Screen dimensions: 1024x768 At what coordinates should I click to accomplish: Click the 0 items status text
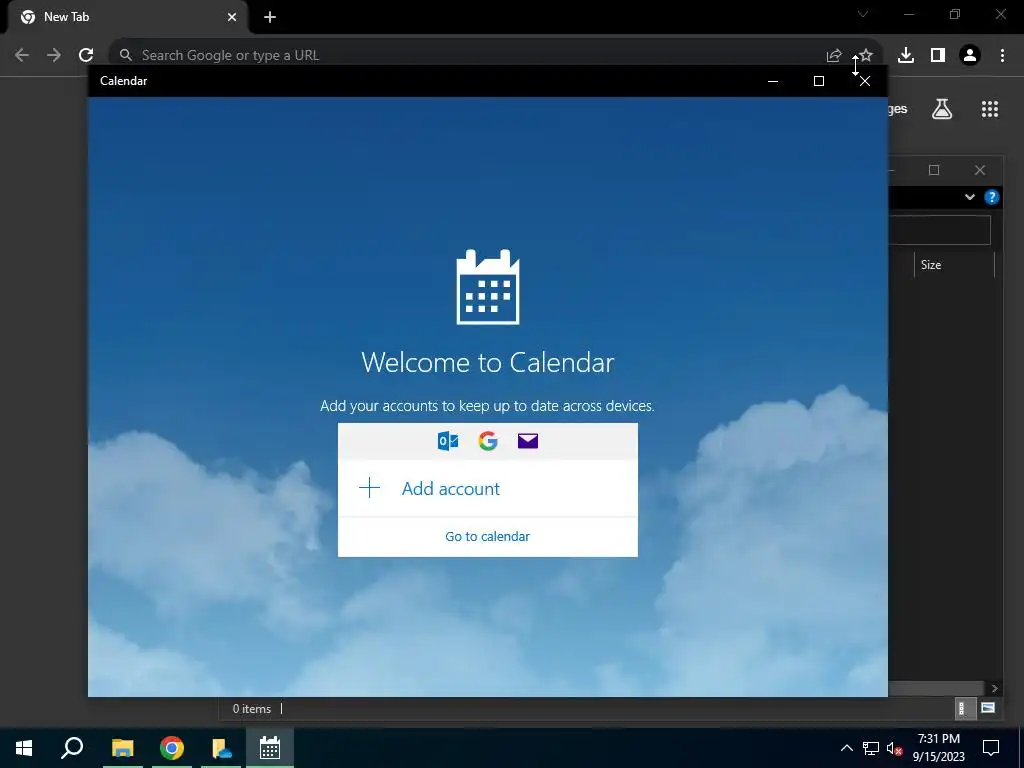pos(251,709)
